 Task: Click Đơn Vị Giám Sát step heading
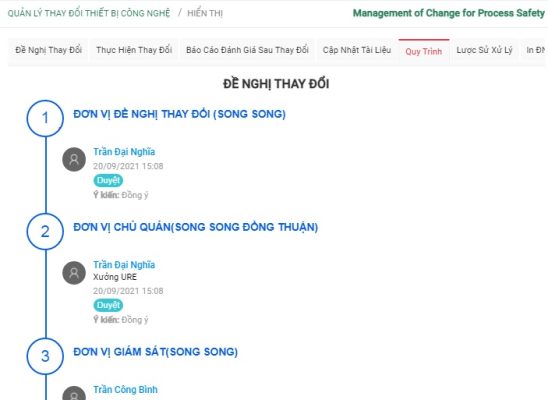[x=156, y=352]
